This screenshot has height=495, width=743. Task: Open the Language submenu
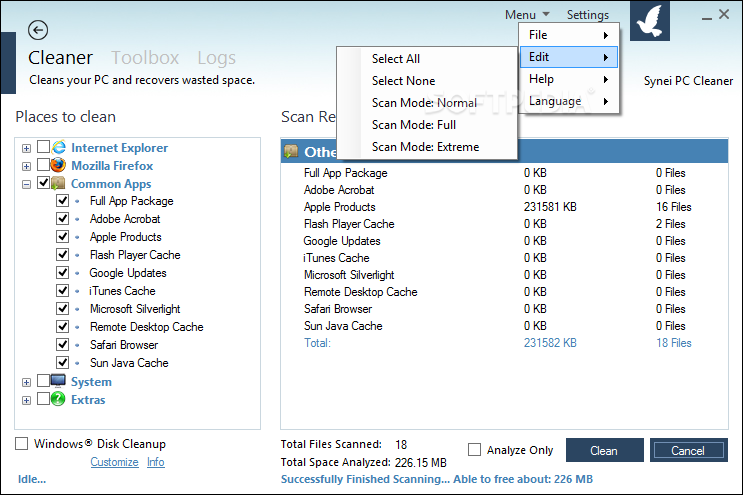pyautogui.click(x=569, y=101)
